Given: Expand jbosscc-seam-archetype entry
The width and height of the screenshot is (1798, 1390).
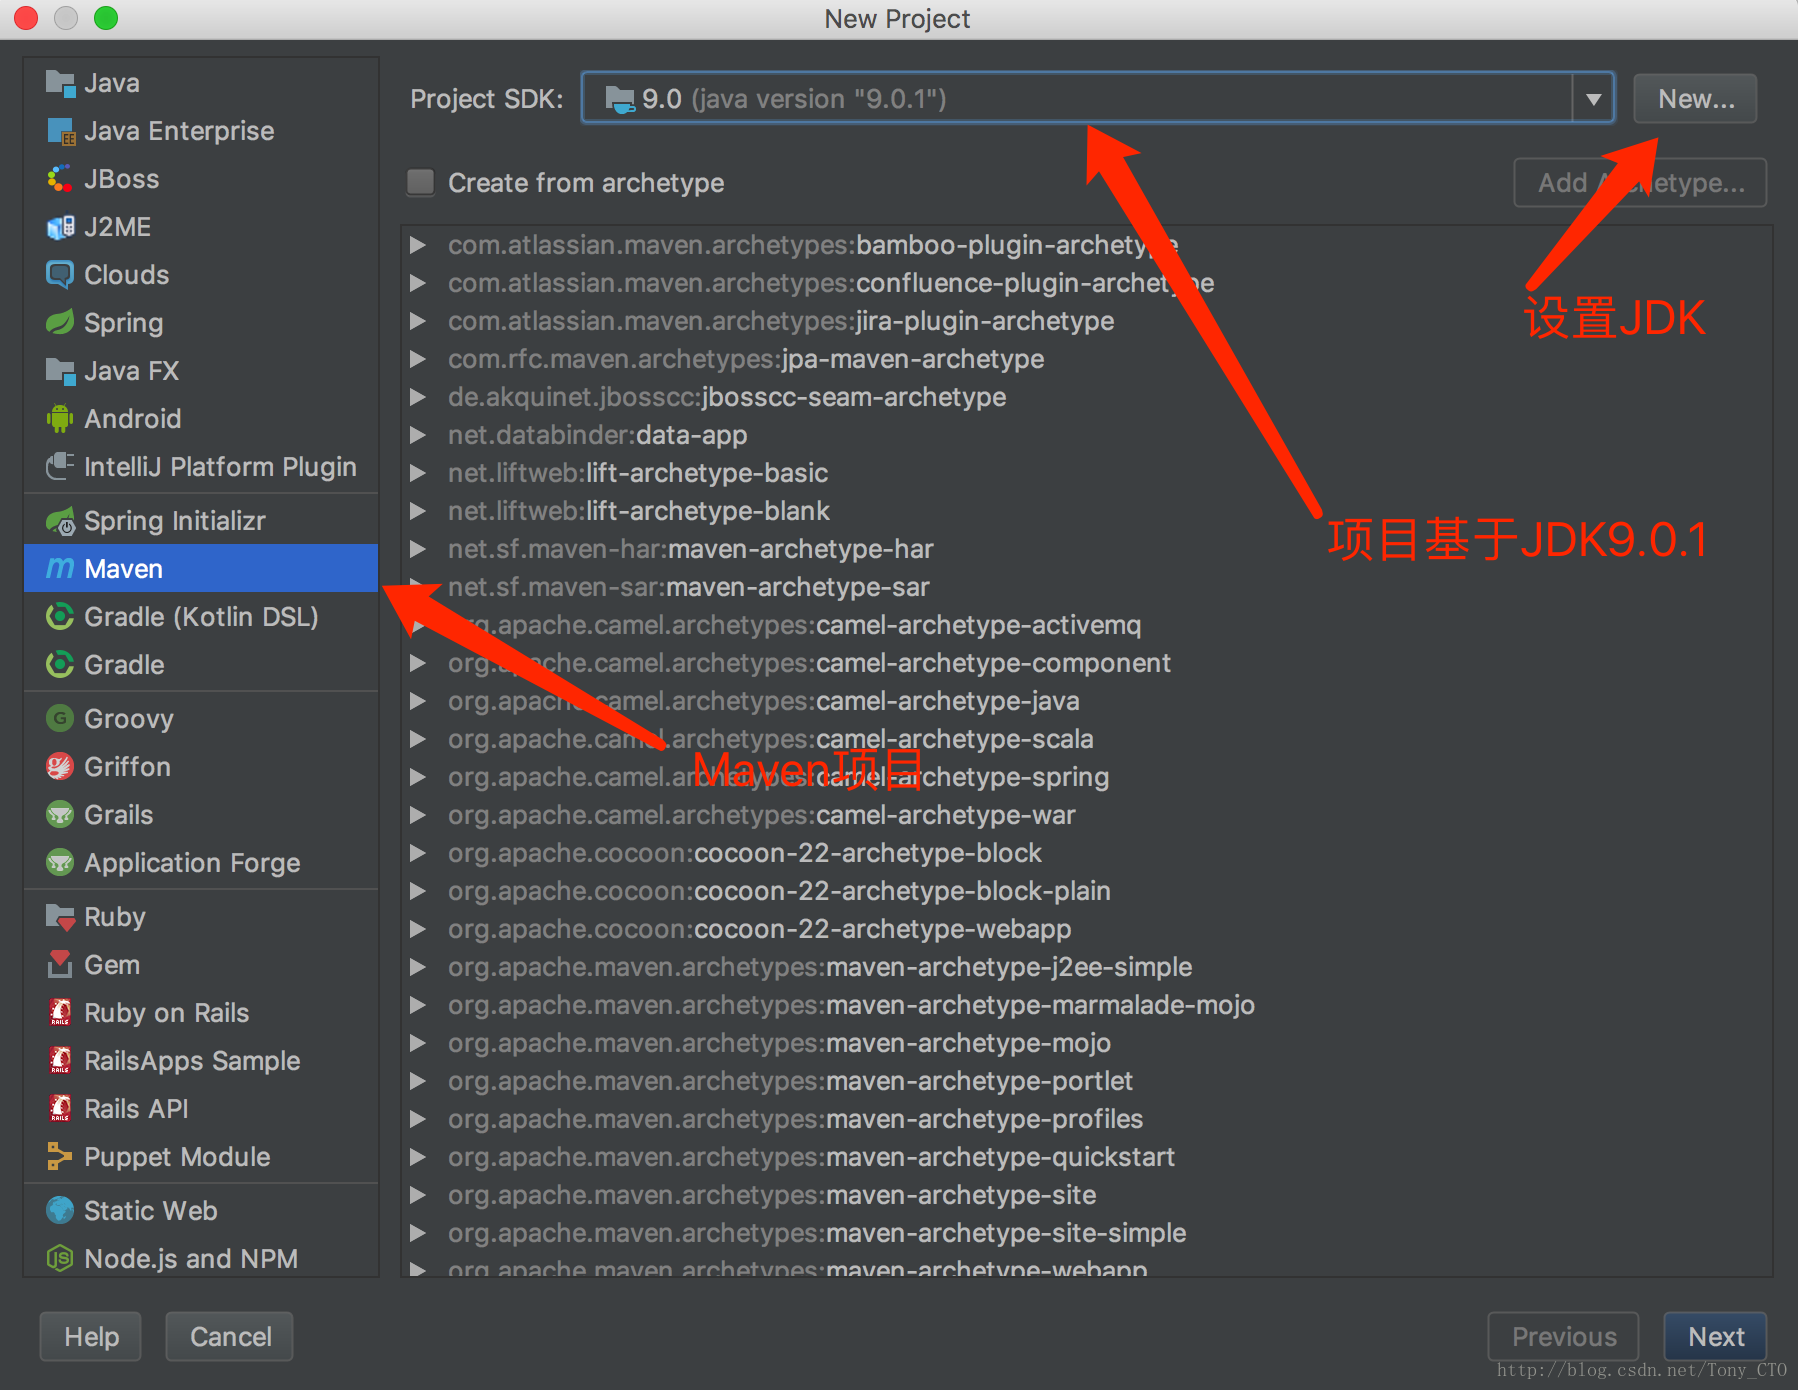Looking at the screenshot, I should pos(418,397).
